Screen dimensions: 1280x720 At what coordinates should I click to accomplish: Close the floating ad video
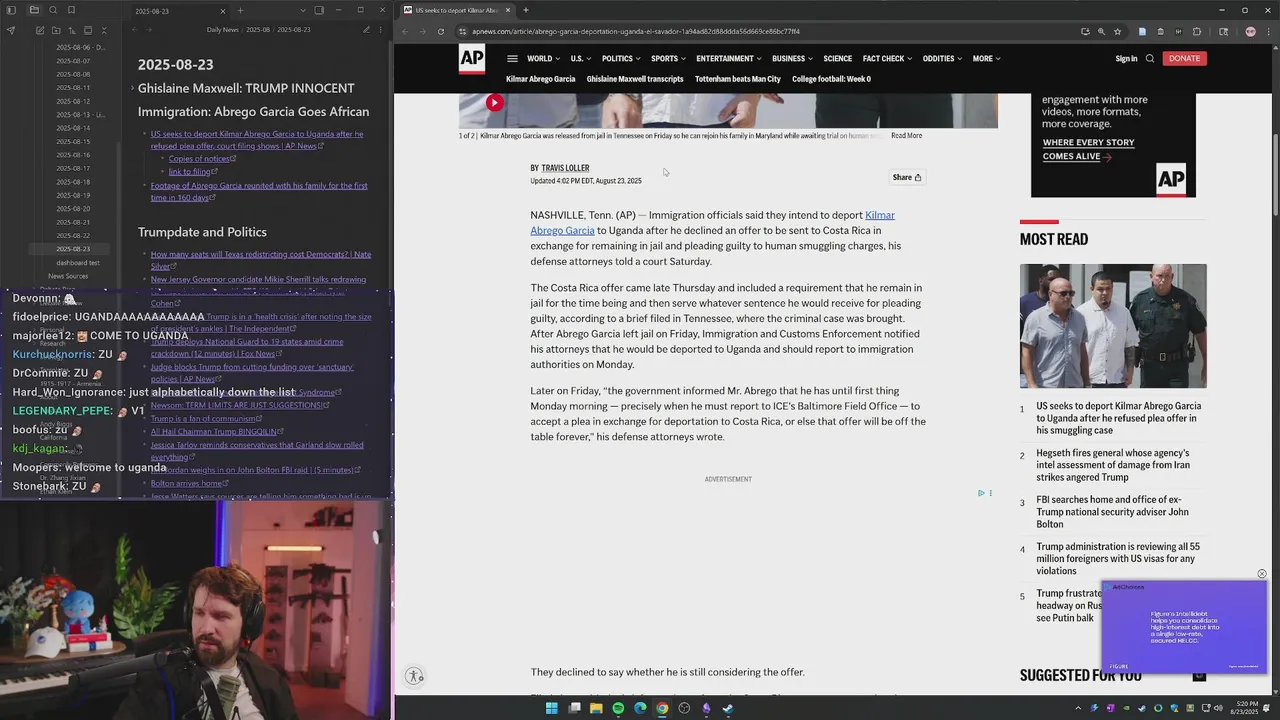point(1262,574)
